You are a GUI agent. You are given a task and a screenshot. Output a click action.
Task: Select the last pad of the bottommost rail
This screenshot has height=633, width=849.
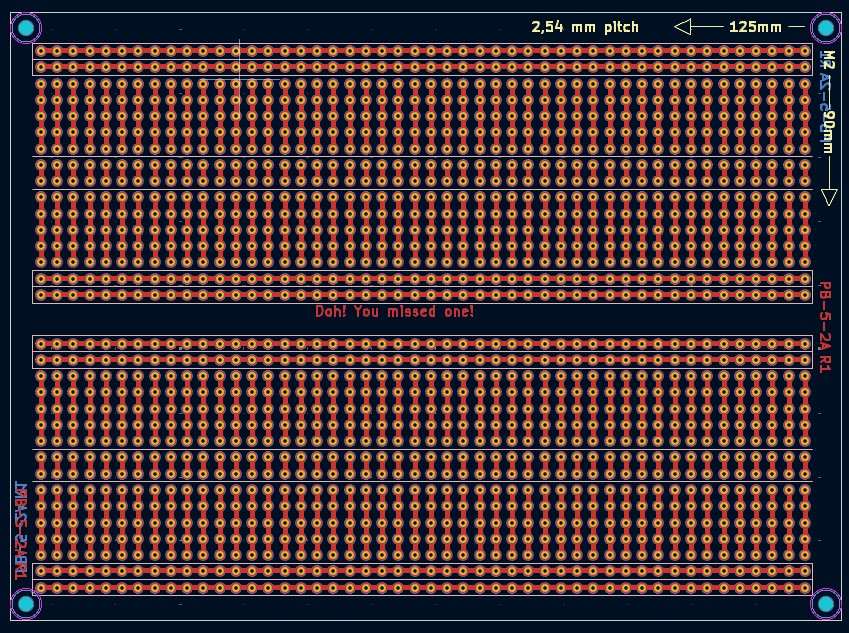[x=805, y=587]
